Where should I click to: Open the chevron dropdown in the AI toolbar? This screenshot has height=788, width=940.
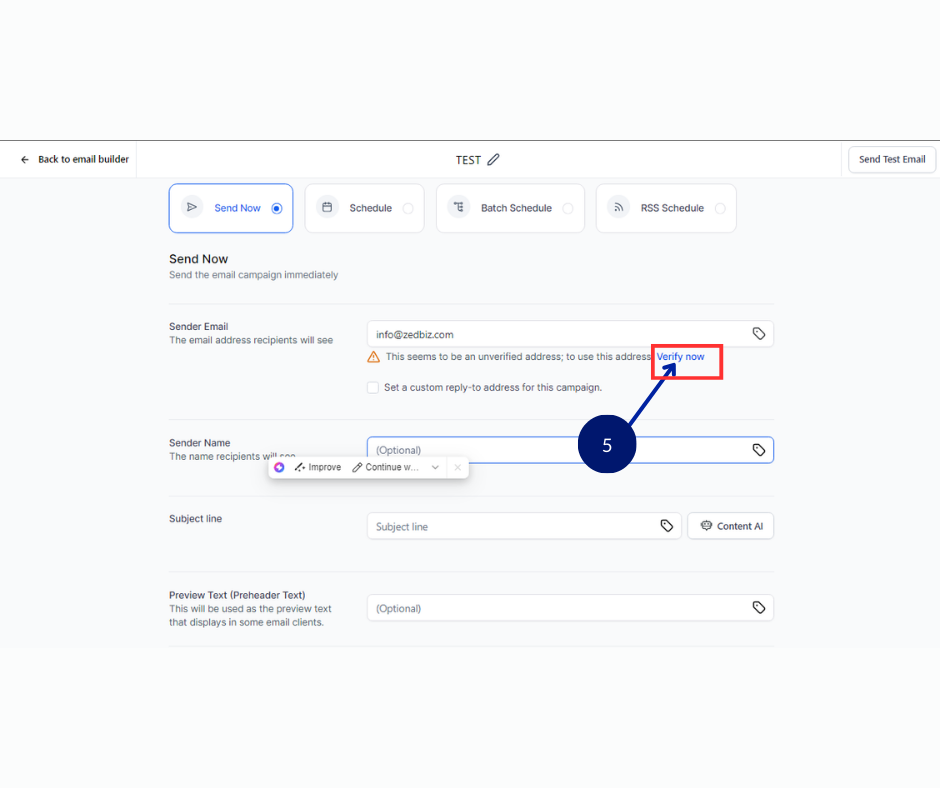[435, 467]
